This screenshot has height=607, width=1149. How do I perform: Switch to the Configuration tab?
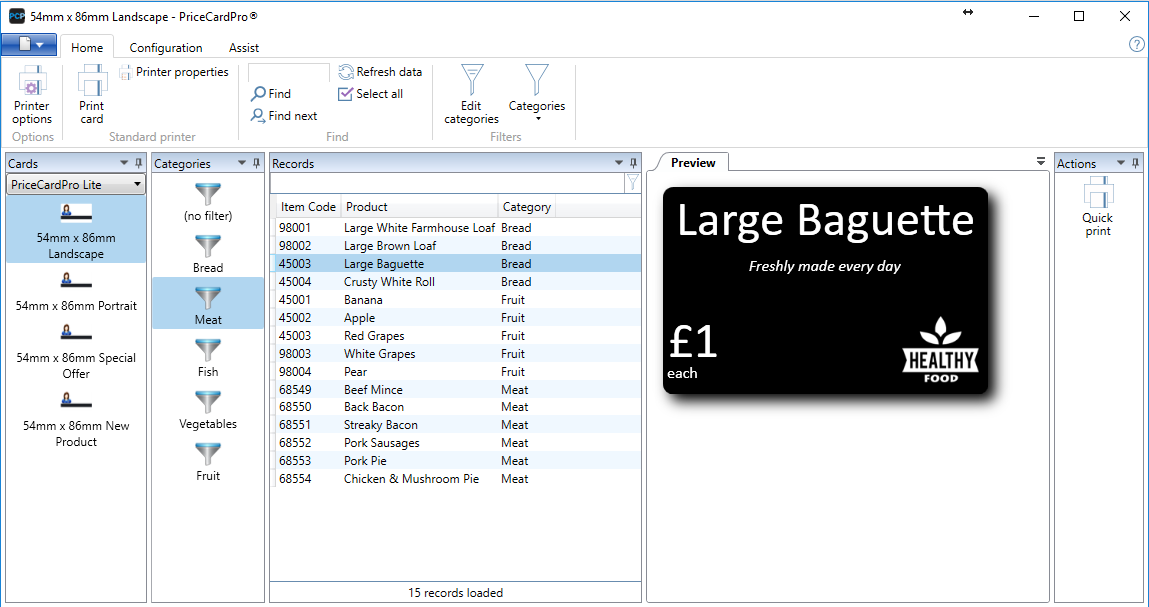click(x=166, y=48)
